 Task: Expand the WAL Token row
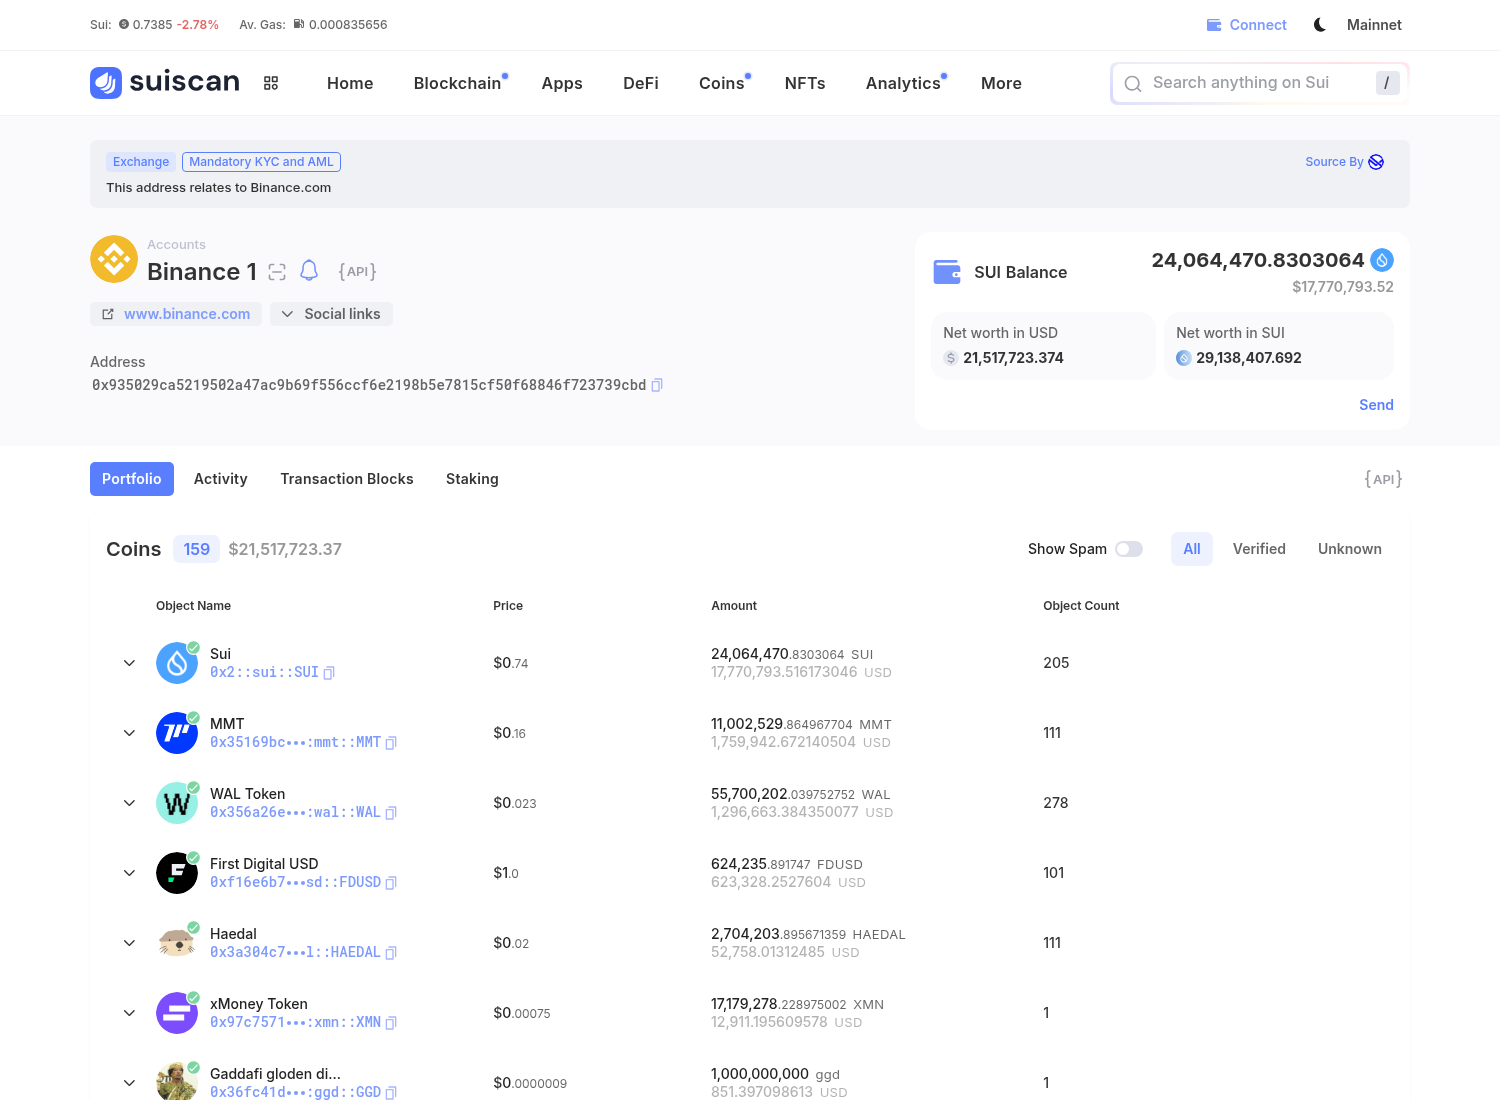129,803
